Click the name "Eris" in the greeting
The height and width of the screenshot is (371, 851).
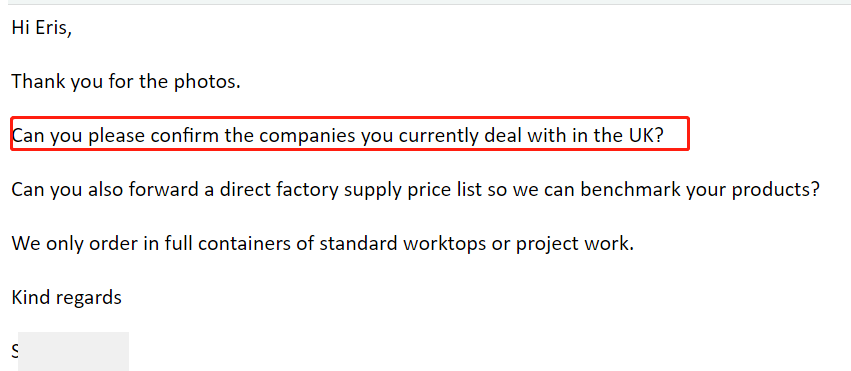(x=54, y=28)
